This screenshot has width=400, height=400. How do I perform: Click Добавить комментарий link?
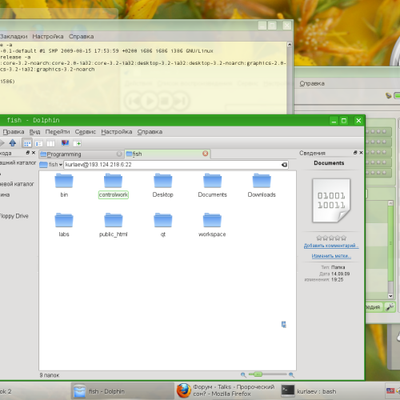click(331, 246)
